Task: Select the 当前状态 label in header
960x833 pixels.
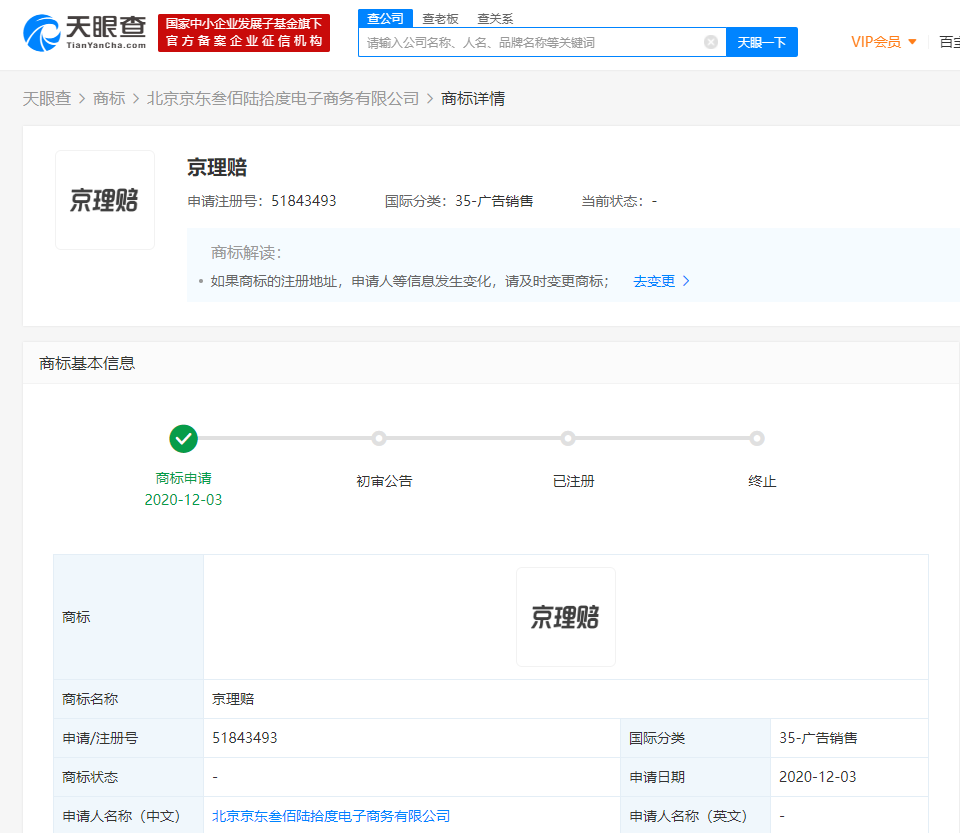Action: pyautogui.click(x=612, y=201)
